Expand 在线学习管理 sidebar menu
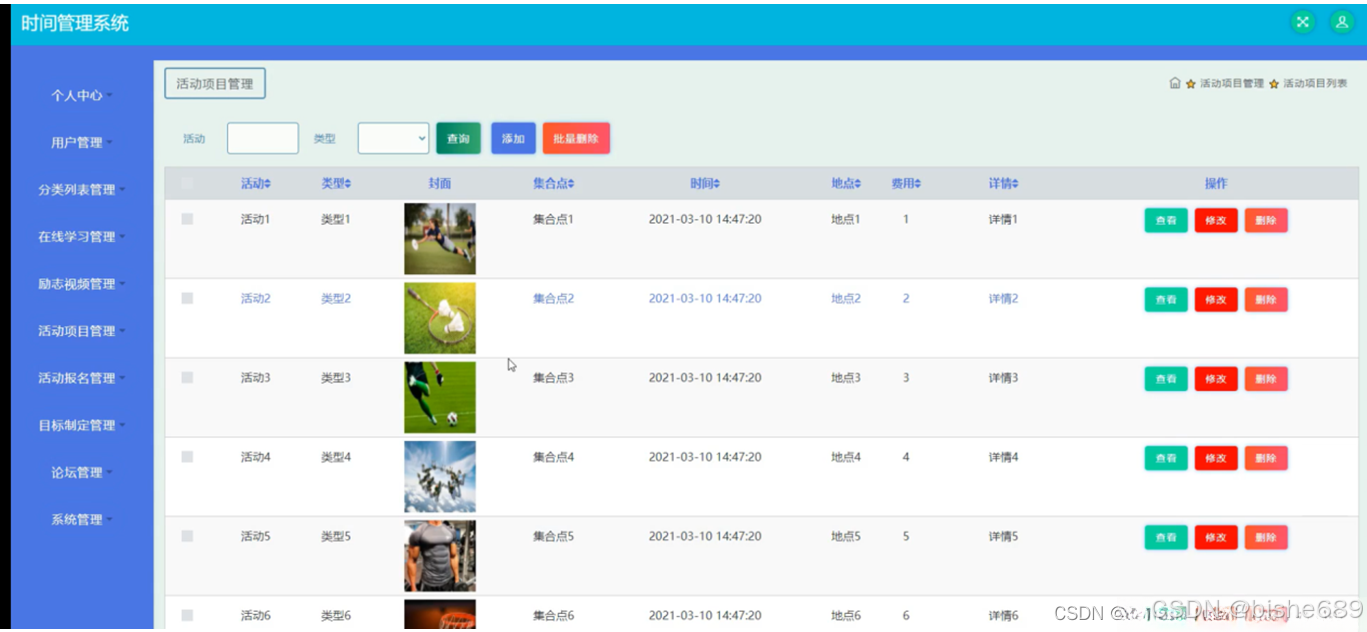1367x632 pixels. pyautogui.click(x=82, y=237)
